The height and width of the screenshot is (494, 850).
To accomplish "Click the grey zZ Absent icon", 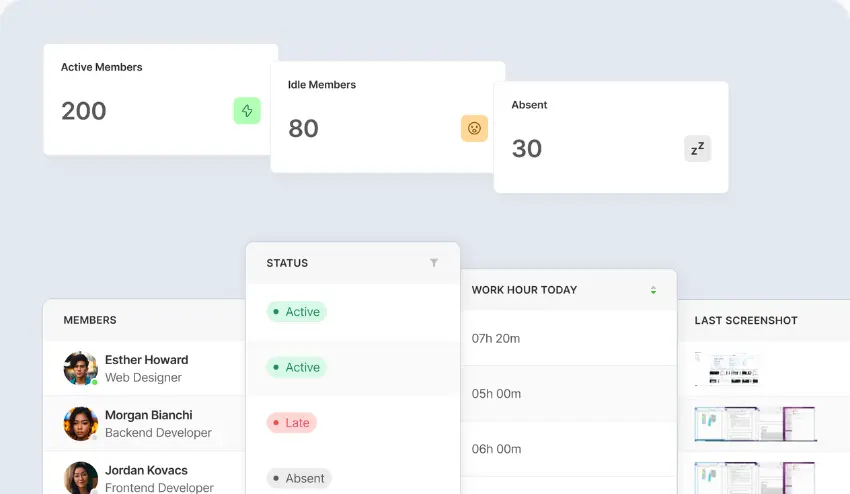I will click(698, 149).
